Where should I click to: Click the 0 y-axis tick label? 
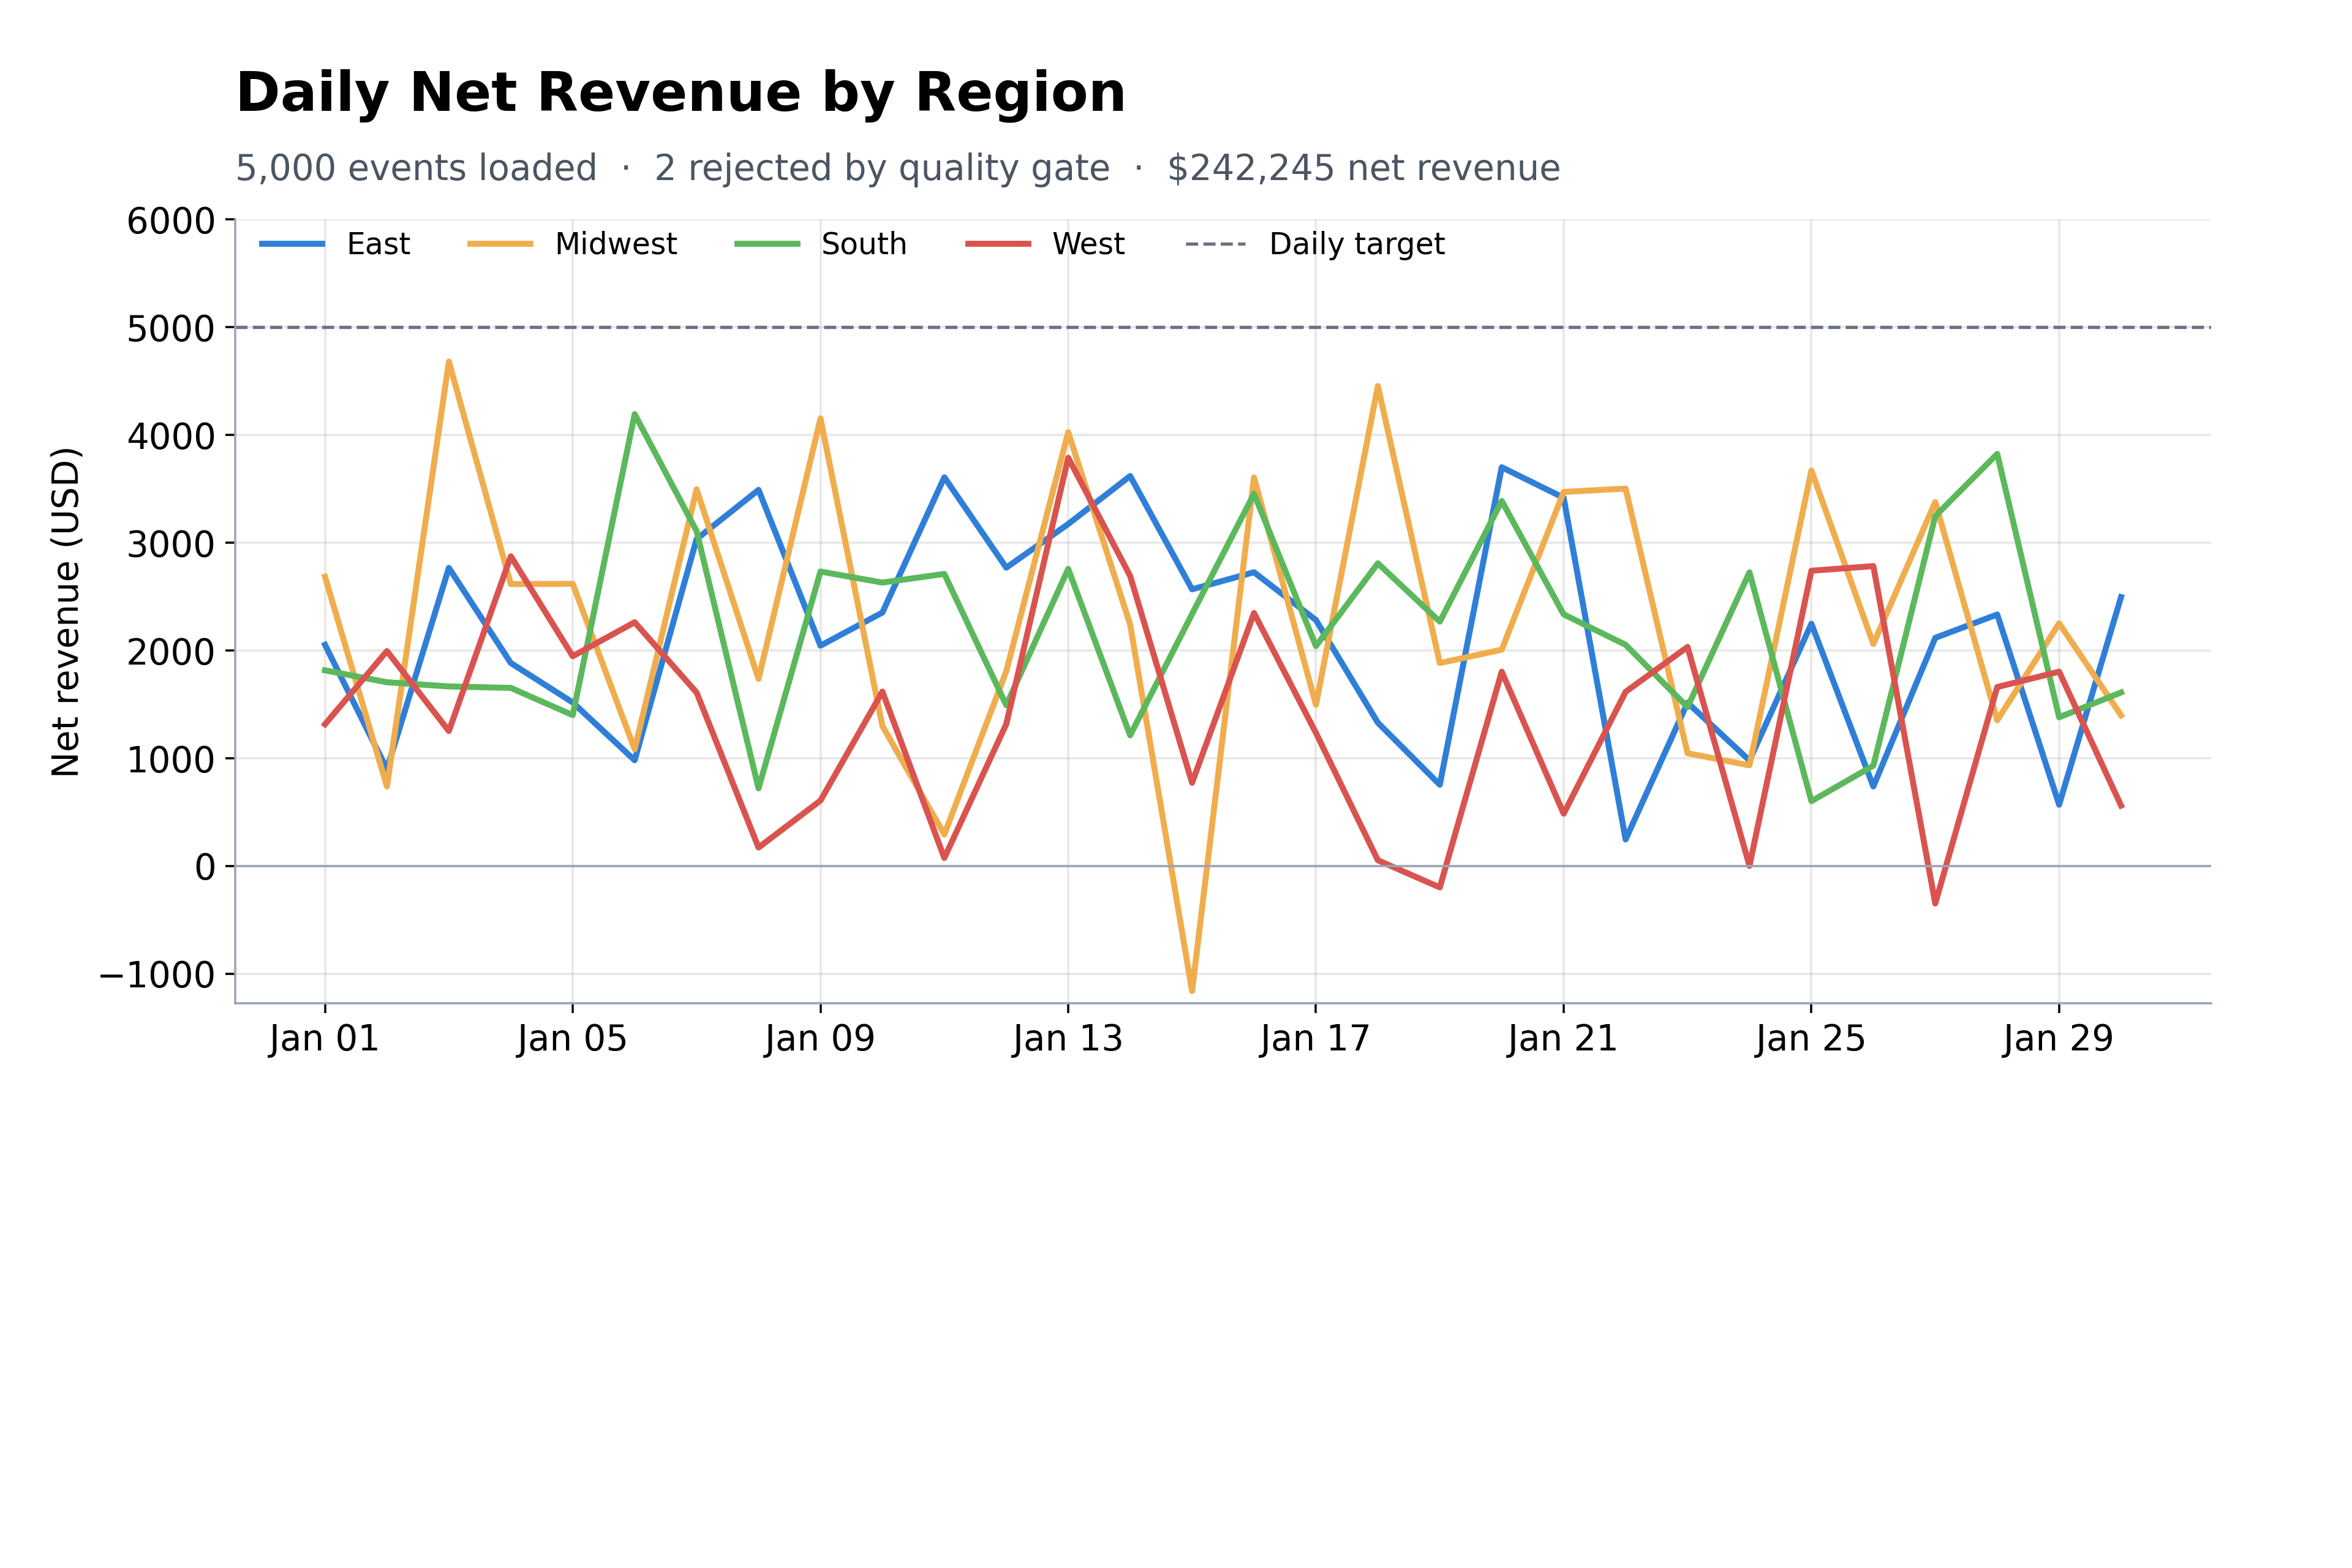coord(205,867)
